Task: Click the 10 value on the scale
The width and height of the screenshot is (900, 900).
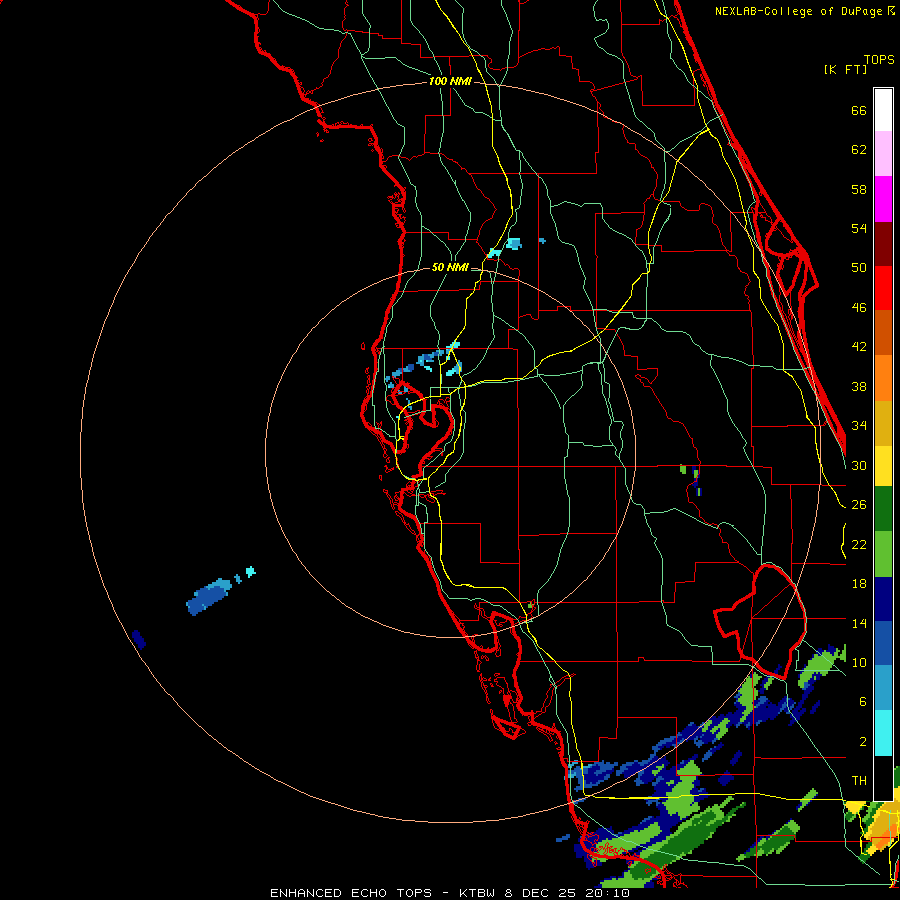Action: pyautogui.click(x=859, y=662)
